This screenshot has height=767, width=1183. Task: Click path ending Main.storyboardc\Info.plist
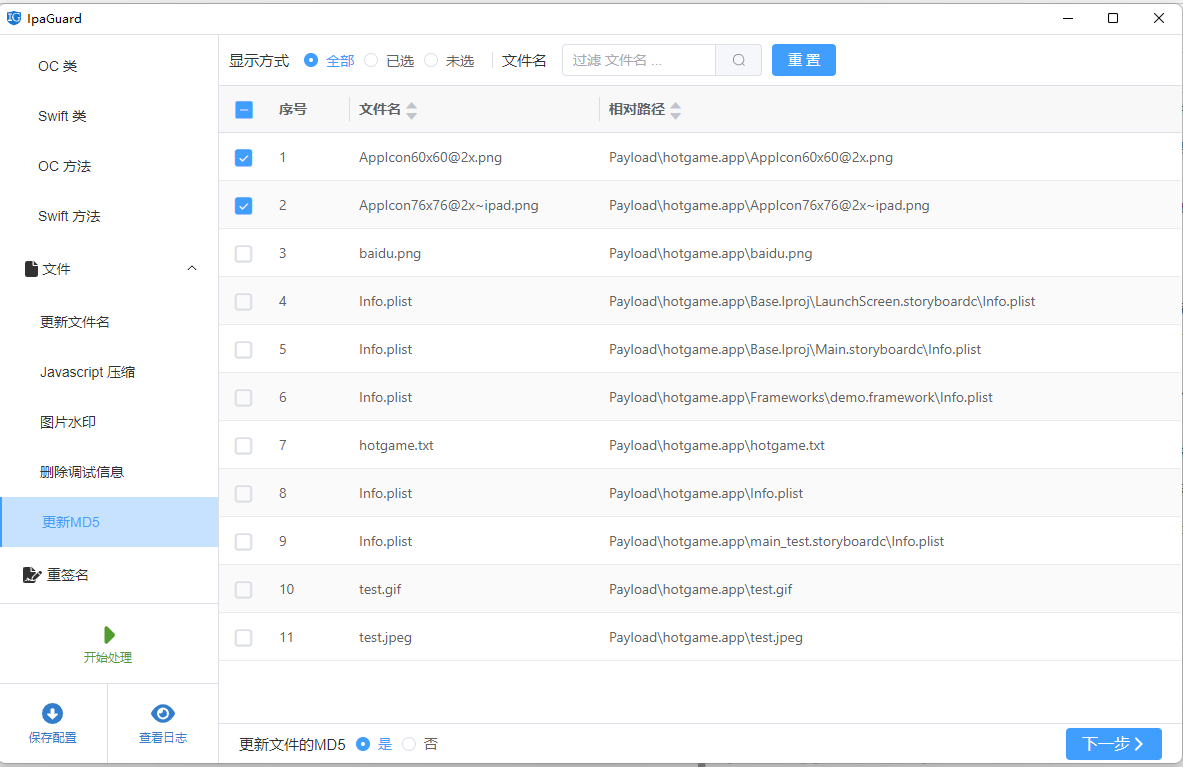795,349
